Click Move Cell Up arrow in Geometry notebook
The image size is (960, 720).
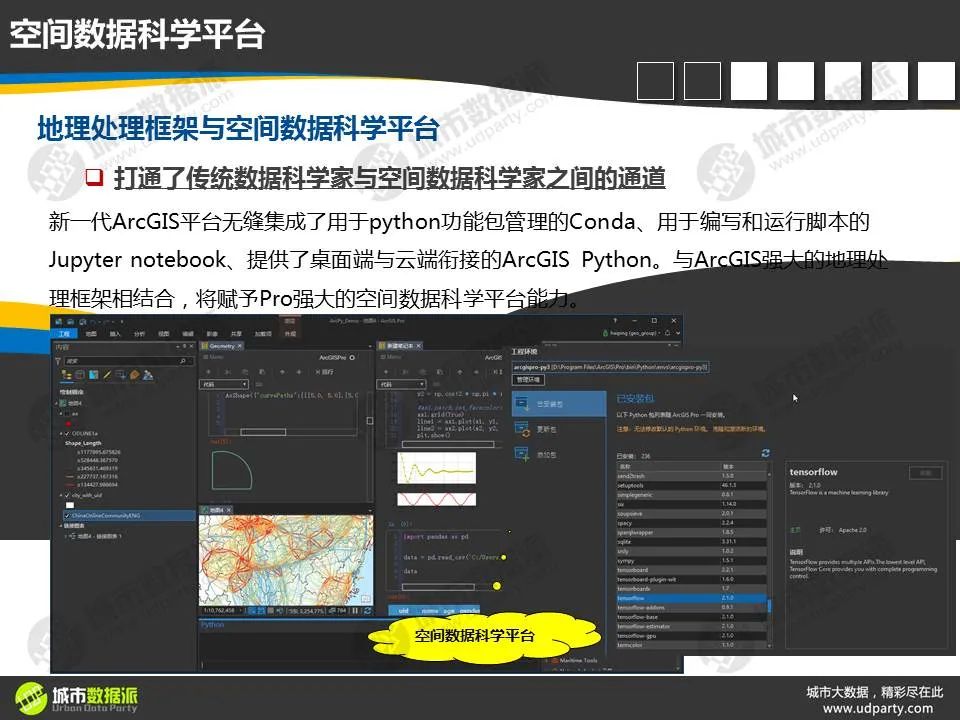click(282, 372)
